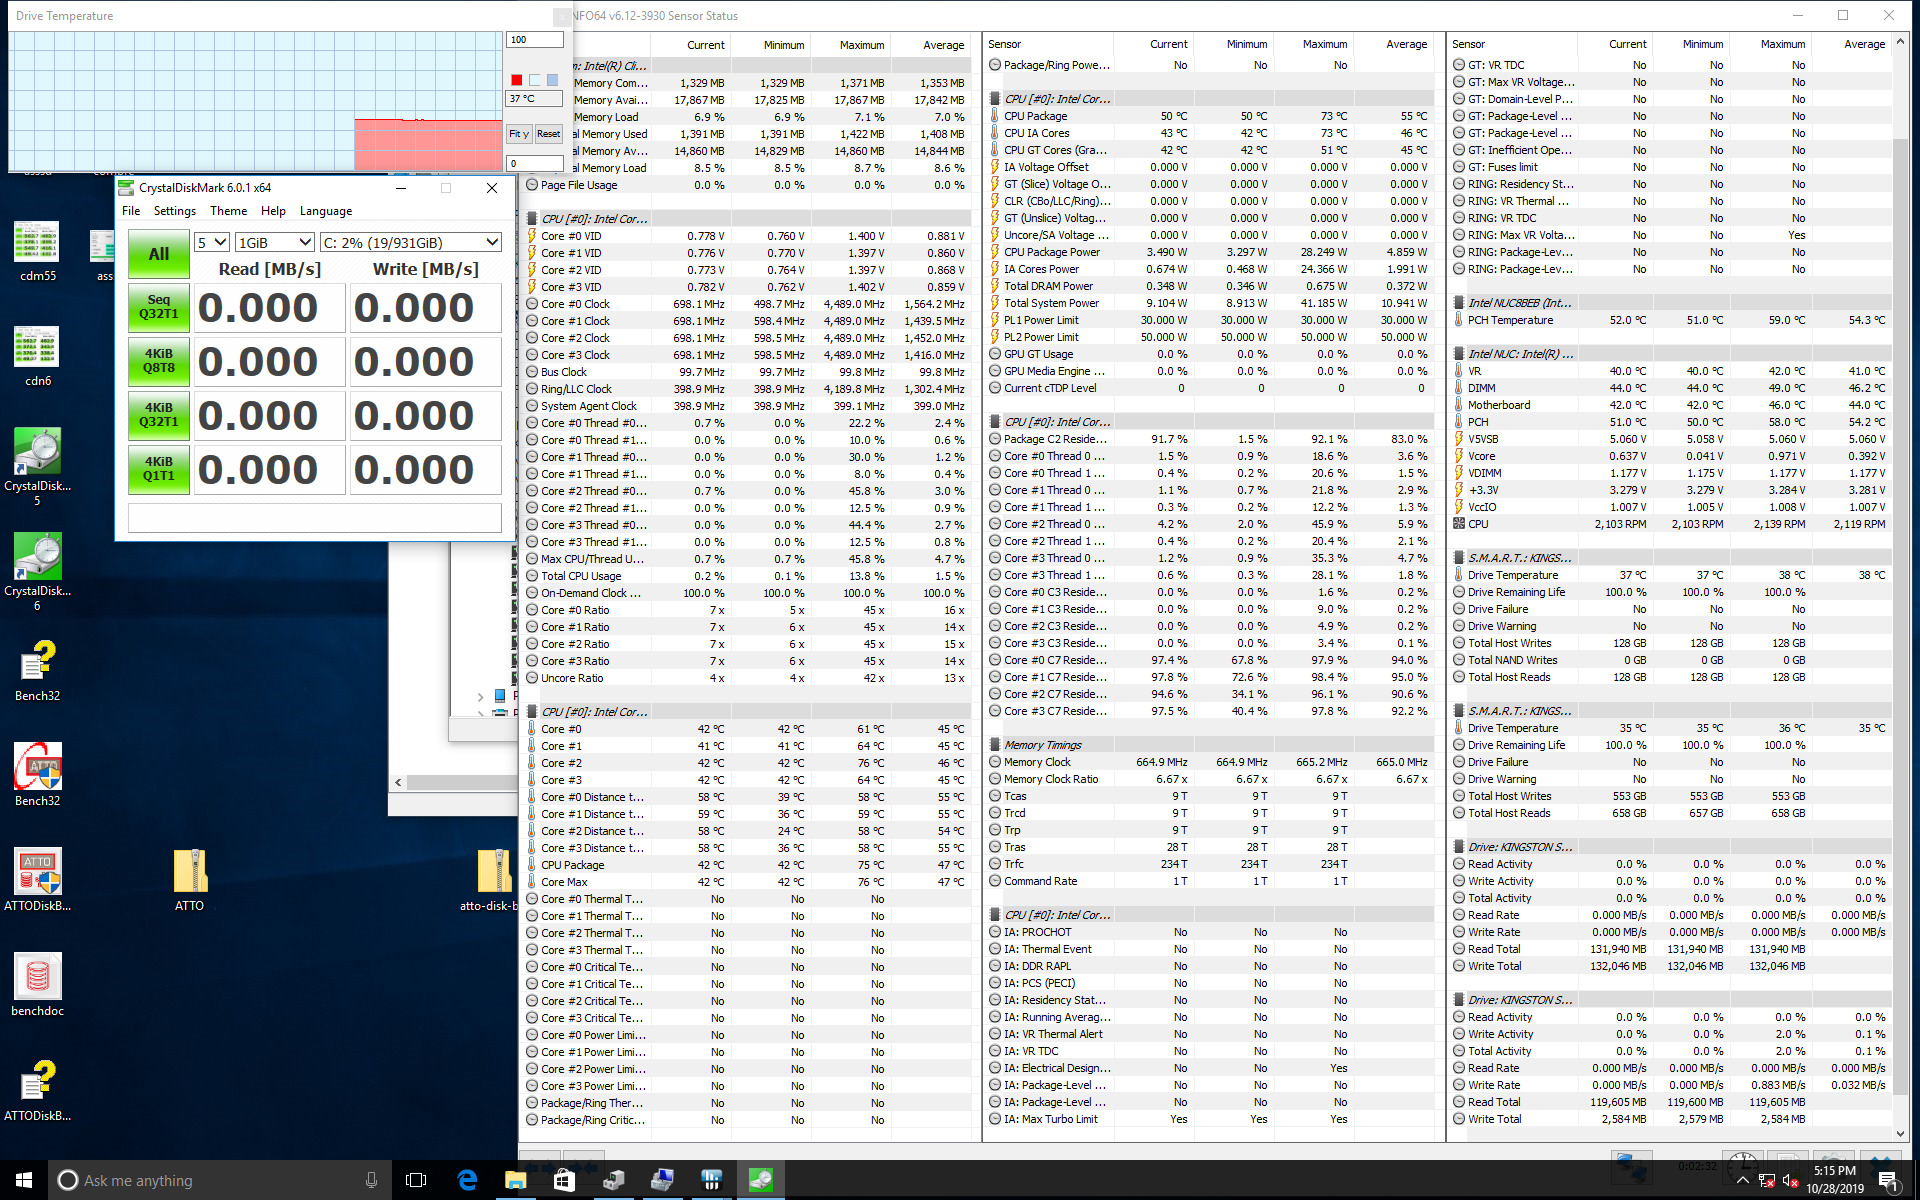Click the green All benchmark button
Viewport: 1920px width, 1200px height.
(159, 254)
